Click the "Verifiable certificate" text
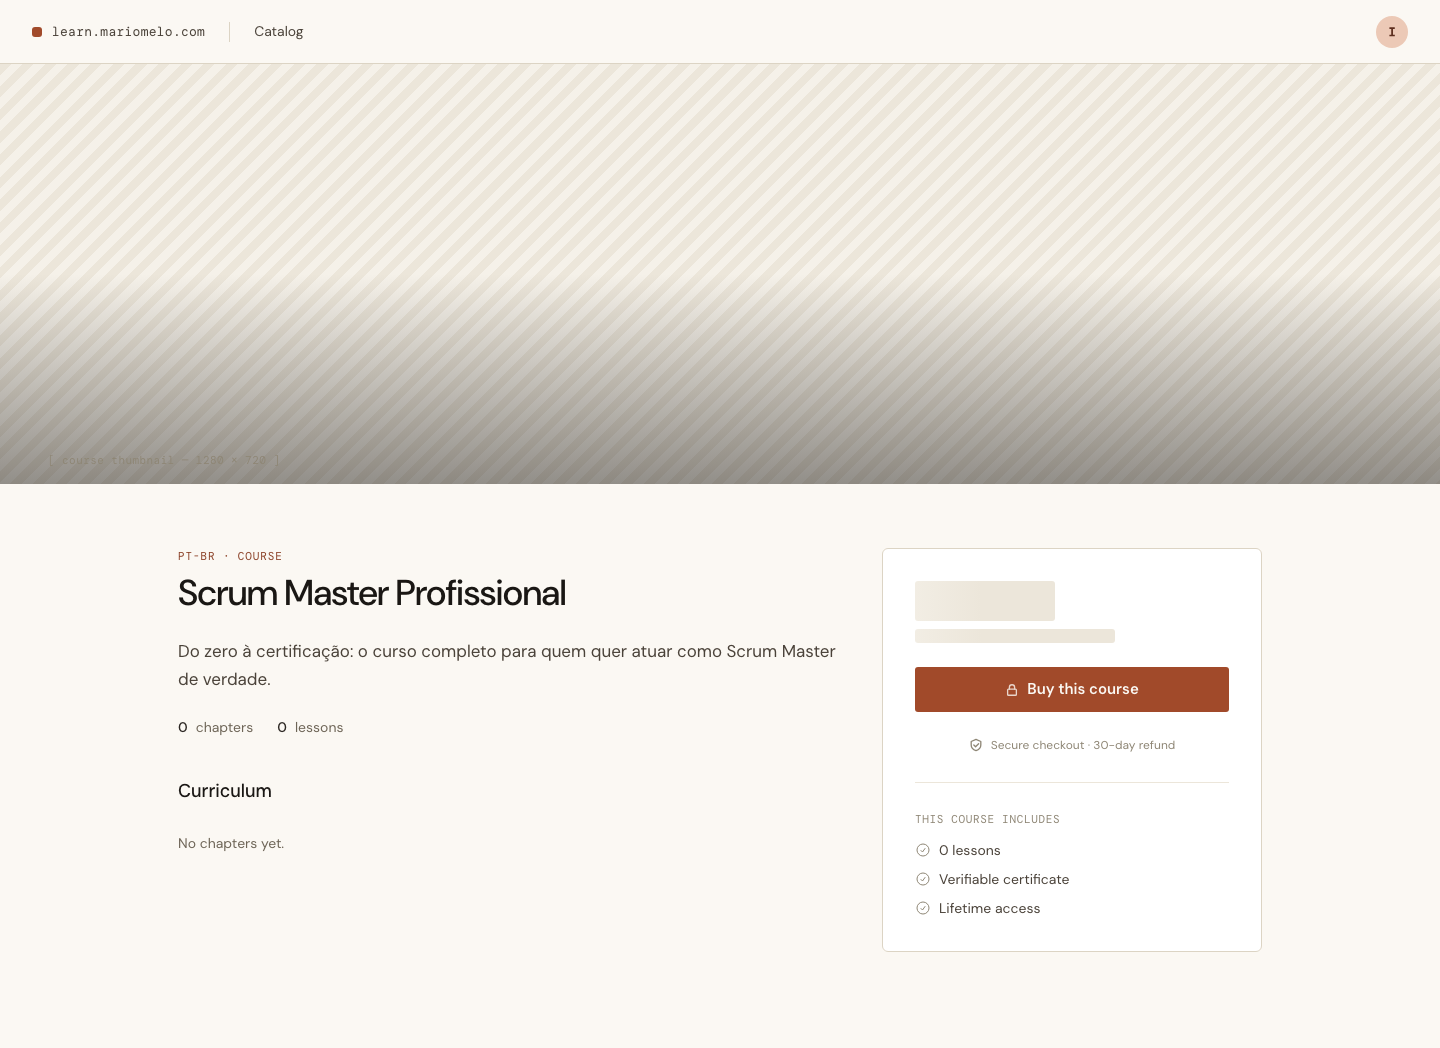1440x1048 pixels. (1004, 879)
